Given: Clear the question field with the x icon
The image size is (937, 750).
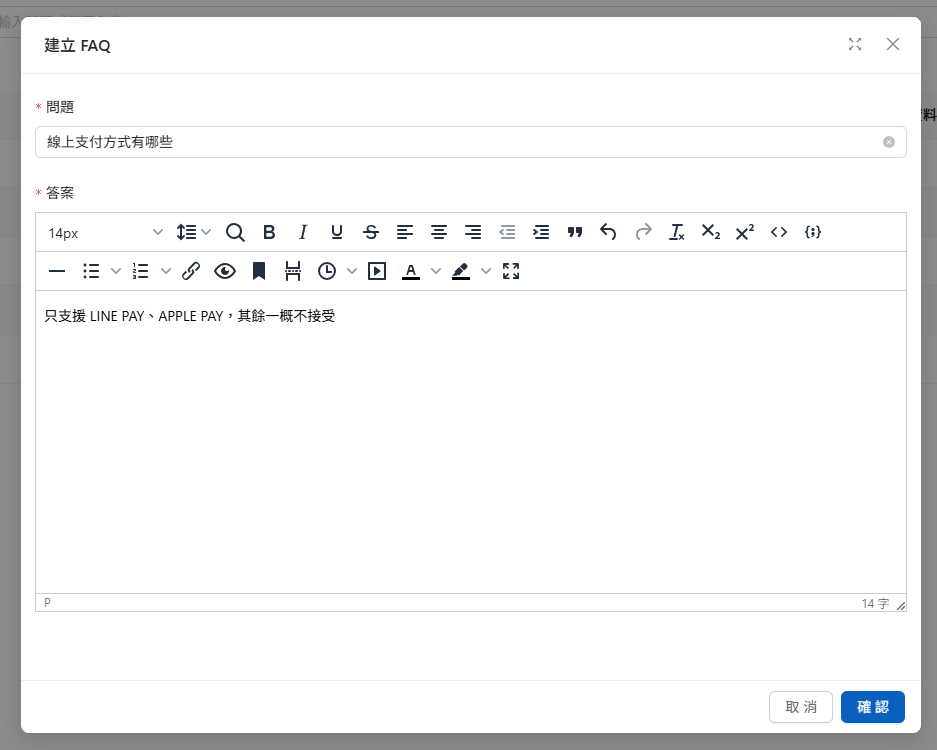Looking at the screenshot, I should [x=889, y=142].
